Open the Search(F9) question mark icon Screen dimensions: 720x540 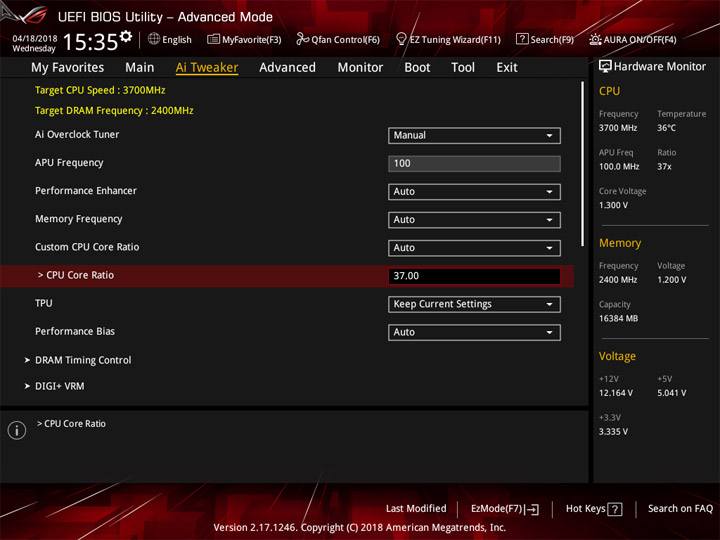click(x=522, y=39)
